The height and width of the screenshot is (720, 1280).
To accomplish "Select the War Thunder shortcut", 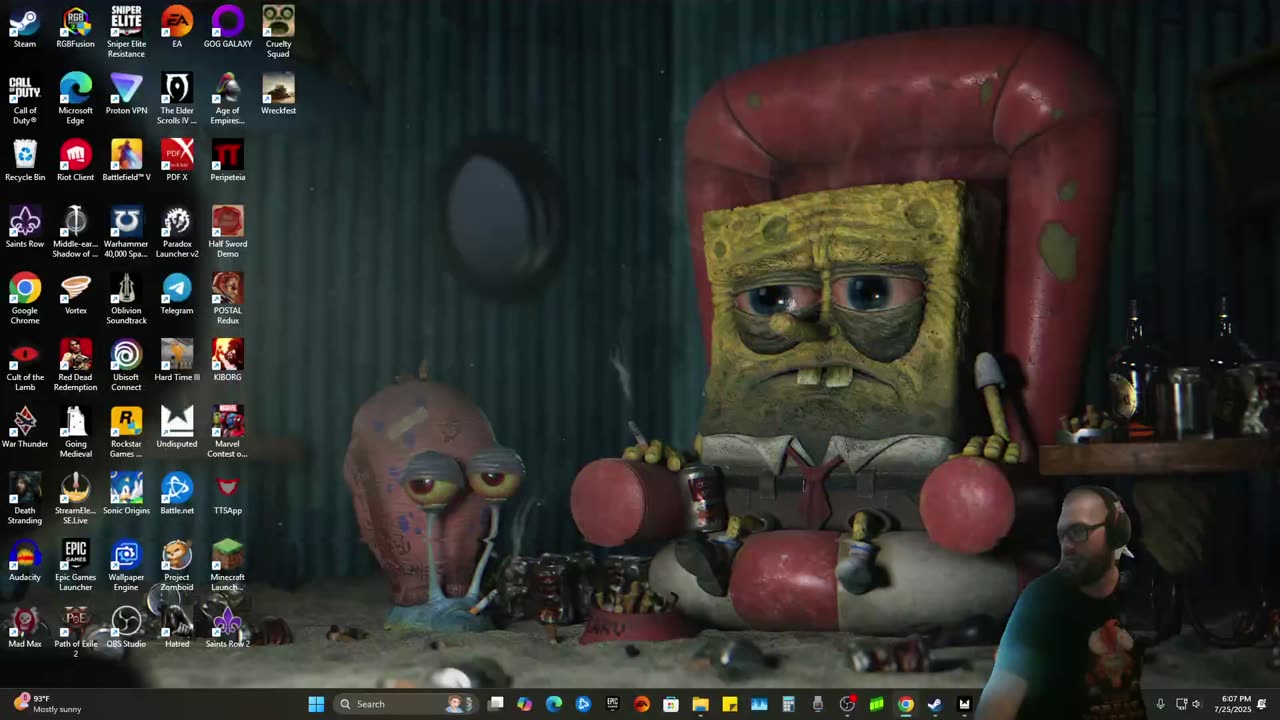I will pyautogui.click(x=25, y=427).
